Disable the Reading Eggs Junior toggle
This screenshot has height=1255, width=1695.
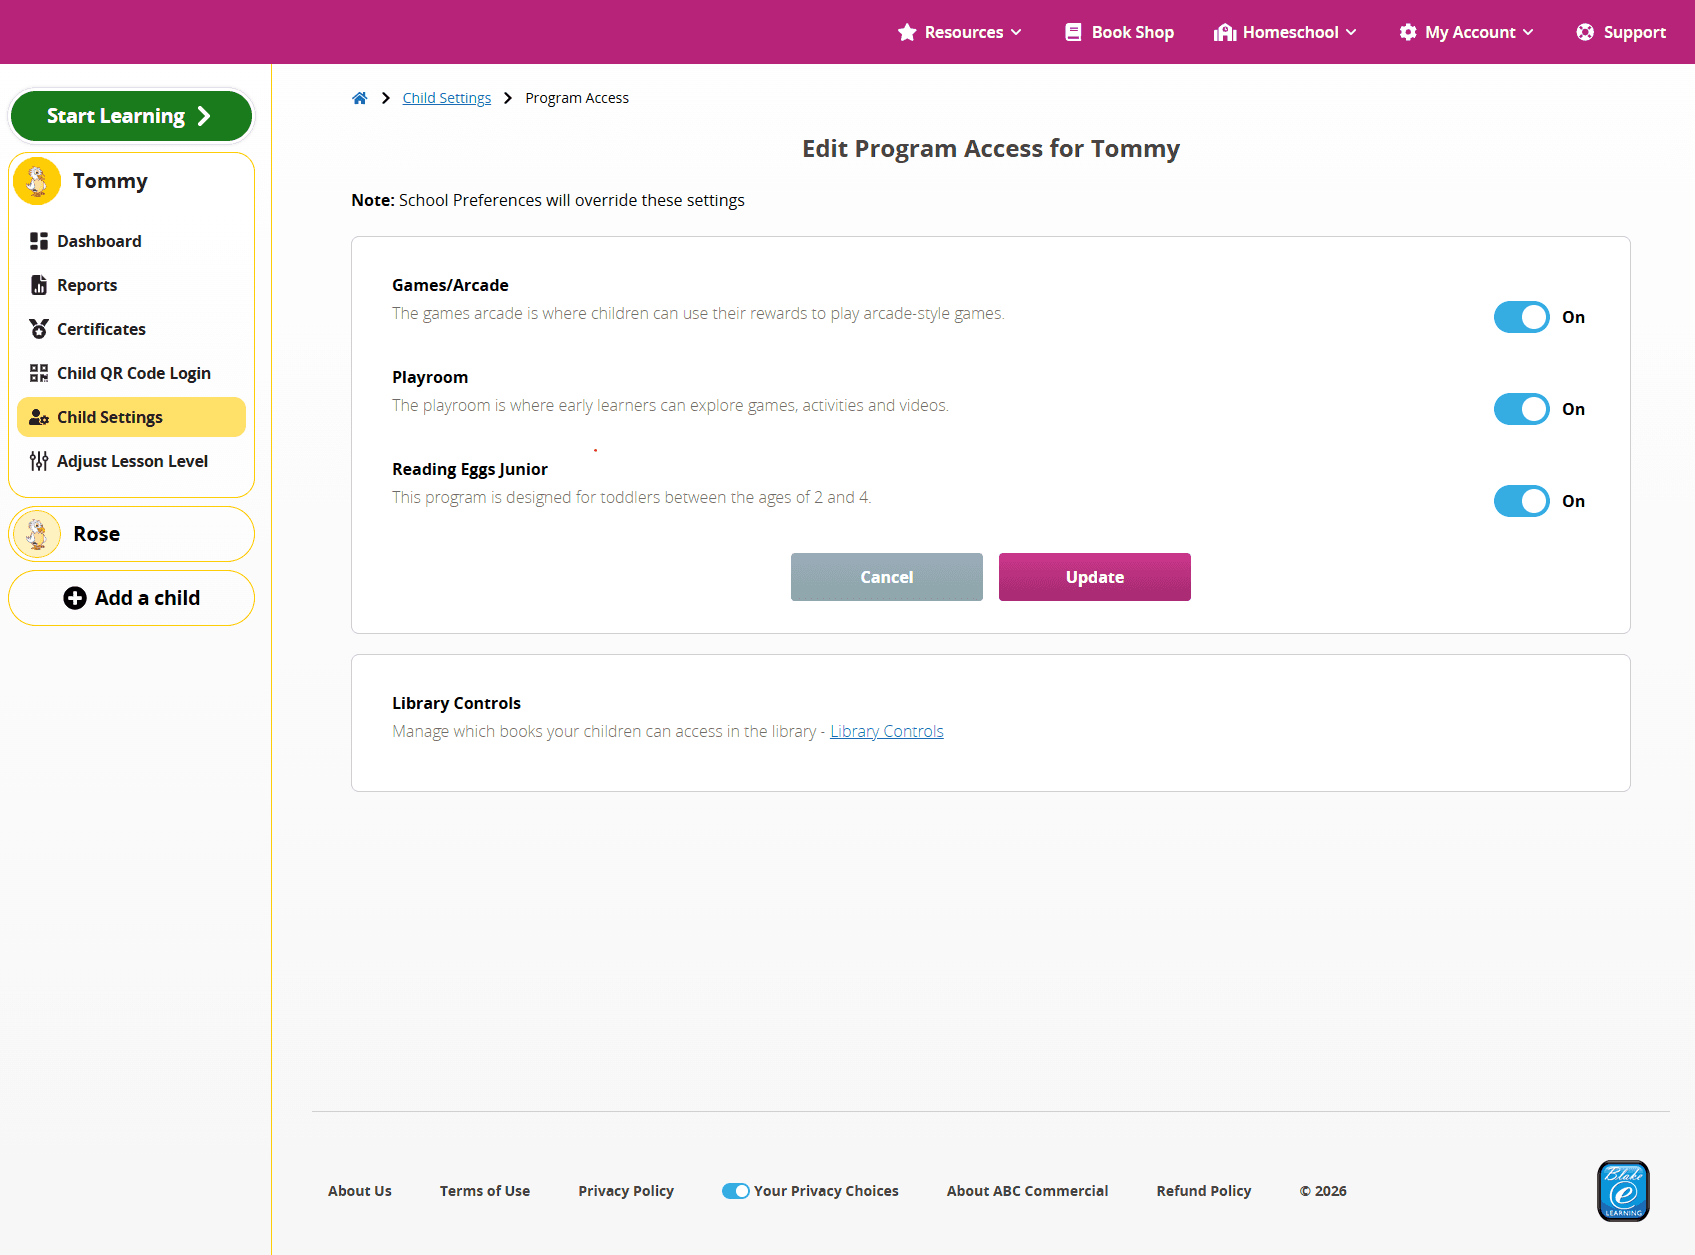pyautogui.click(x=1522, y=501)
